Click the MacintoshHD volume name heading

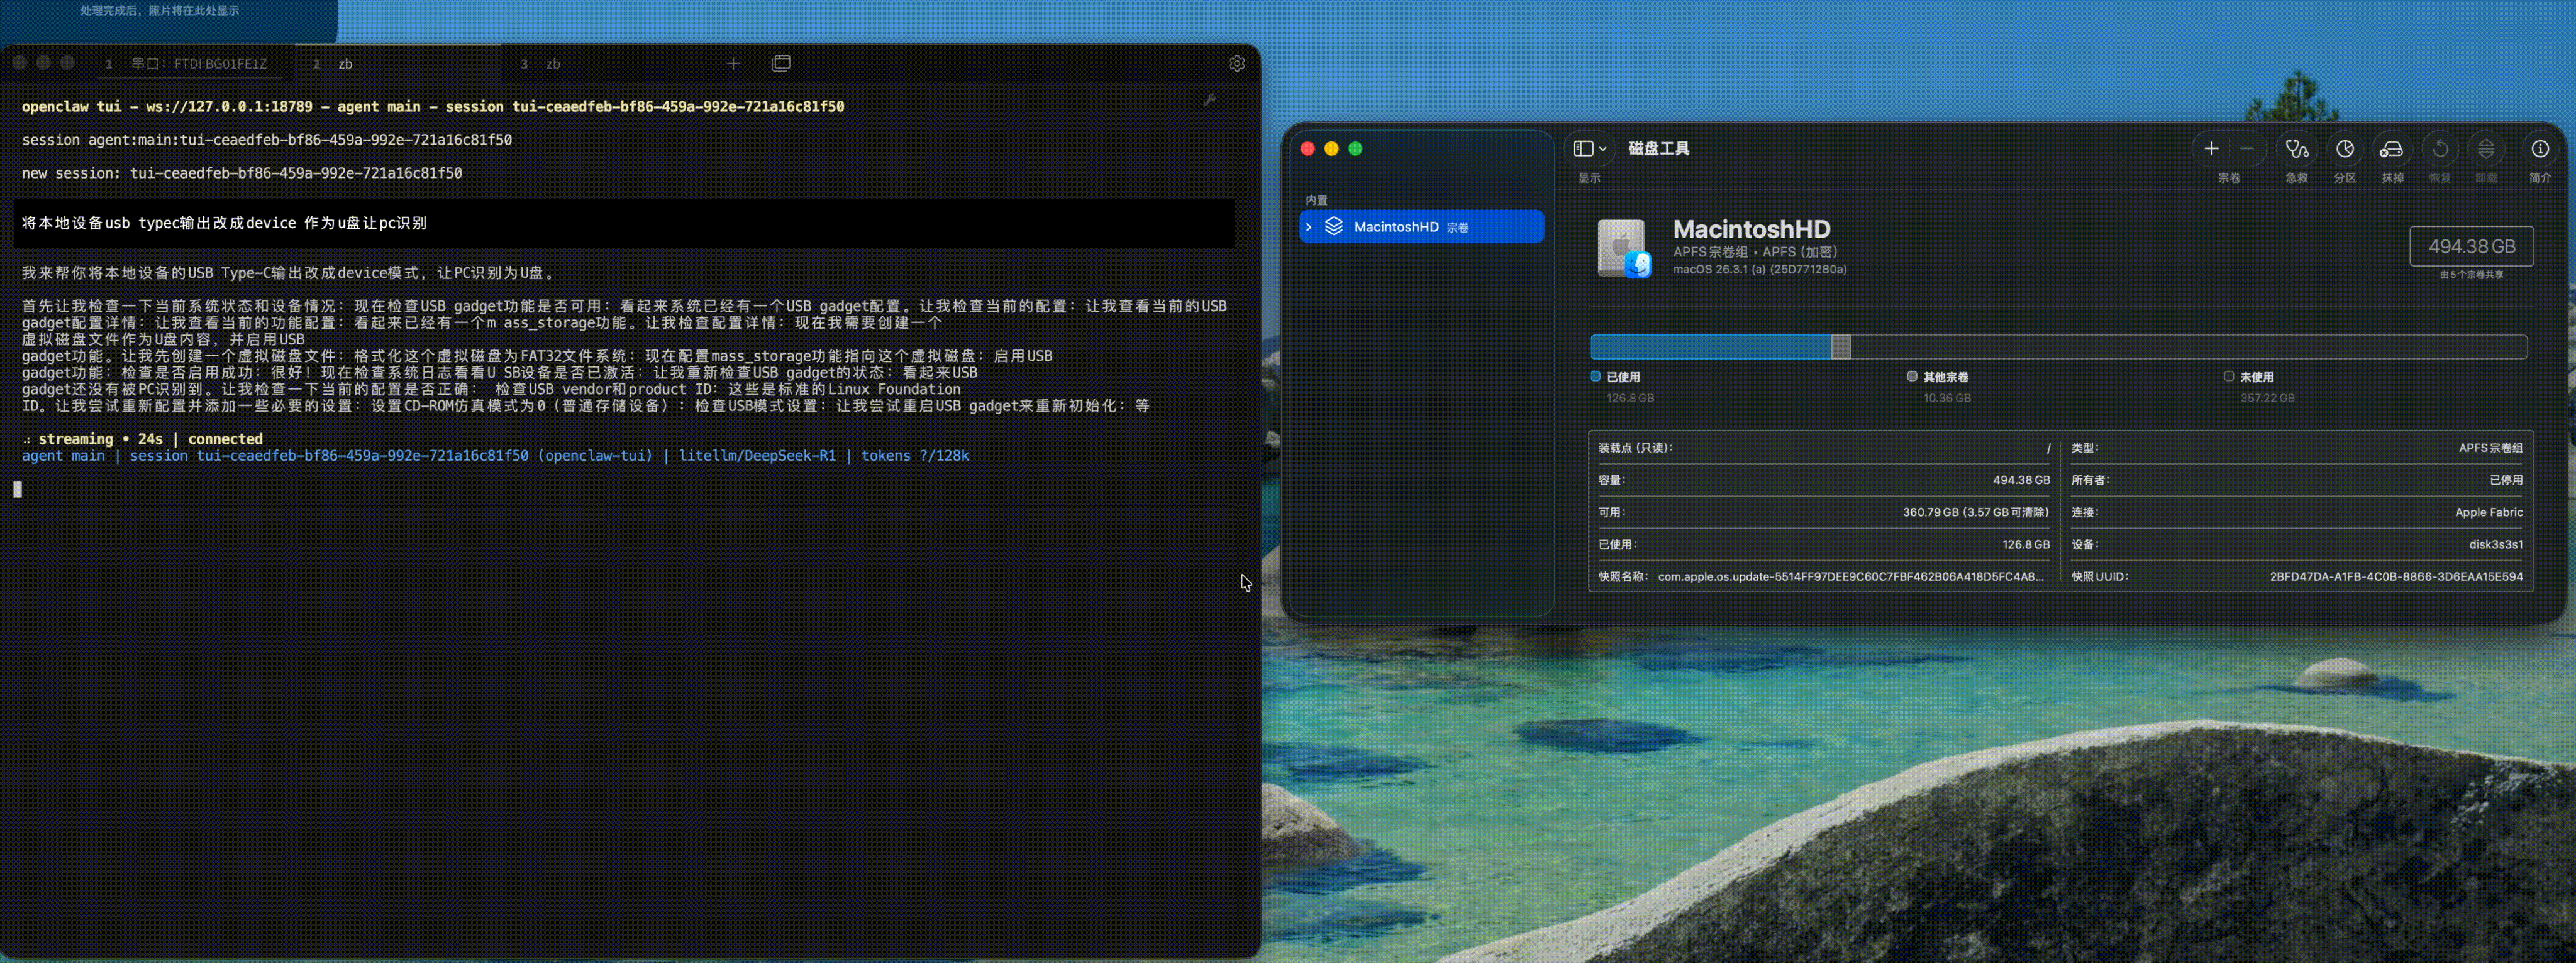click(x=1752, y=229)
